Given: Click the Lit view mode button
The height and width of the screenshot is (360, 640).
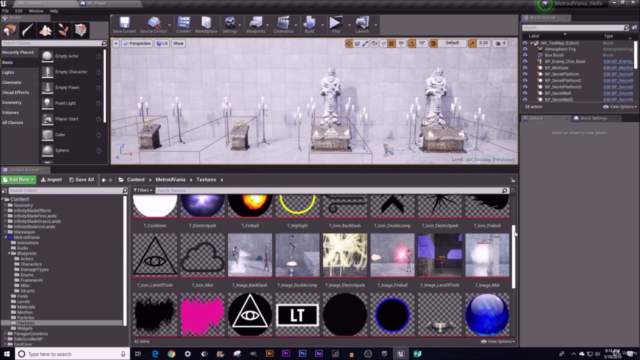Looking at the screenshot, I should click(162, 43).
